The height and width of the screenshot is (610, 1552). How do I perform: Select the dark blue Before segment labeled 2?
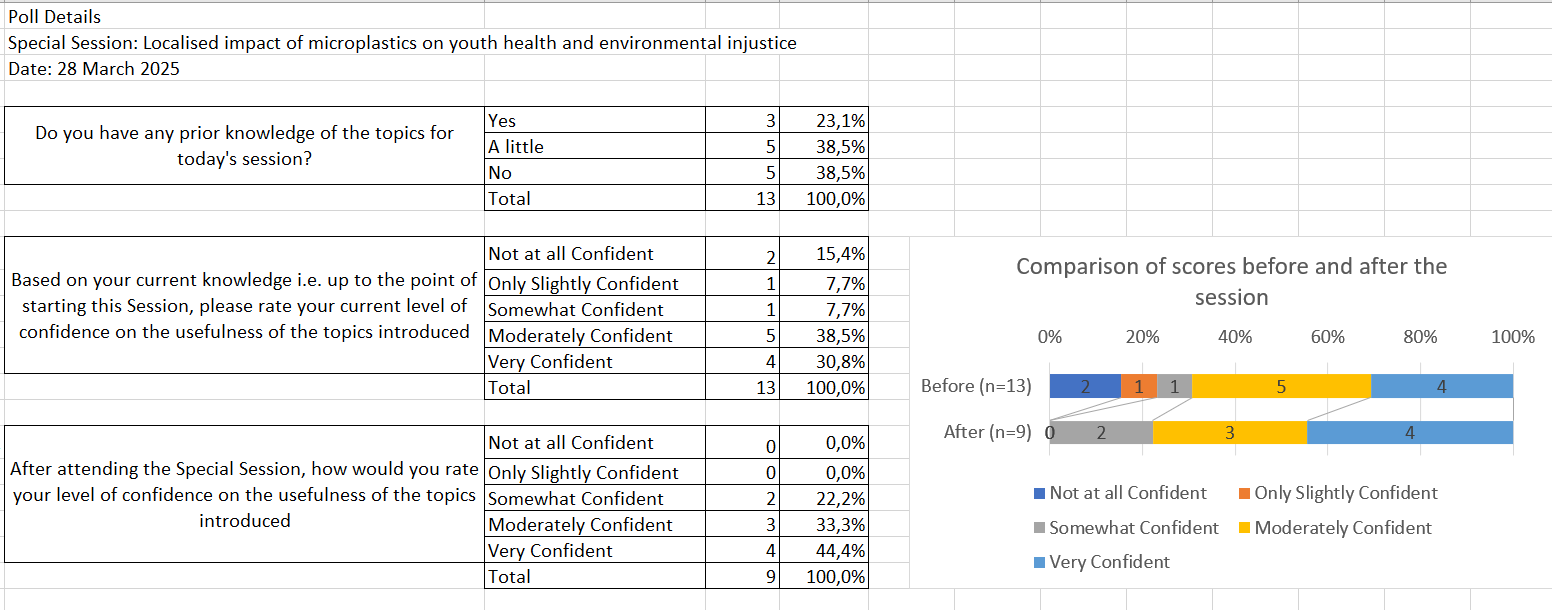click(1085, 386)
